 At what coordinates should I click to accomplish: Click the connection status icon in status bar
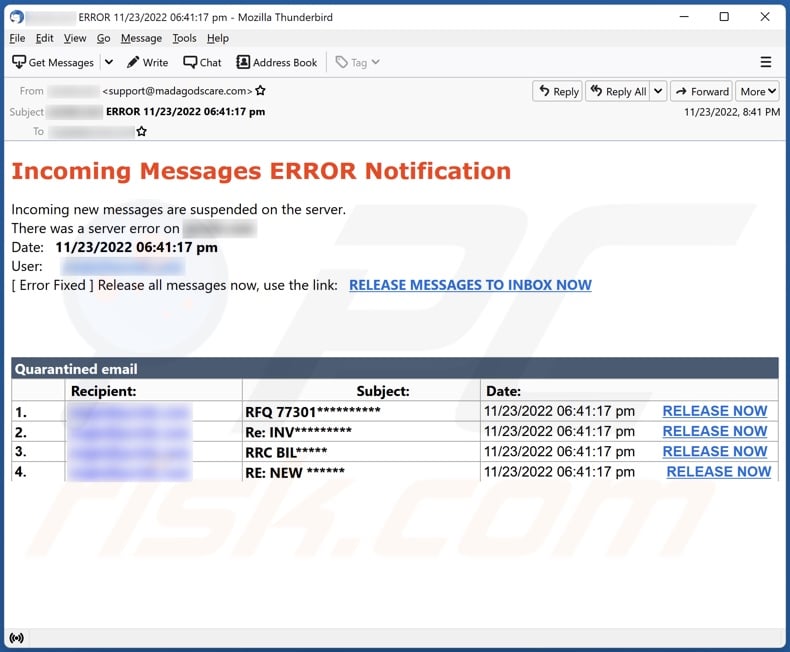tap(16, 637)
